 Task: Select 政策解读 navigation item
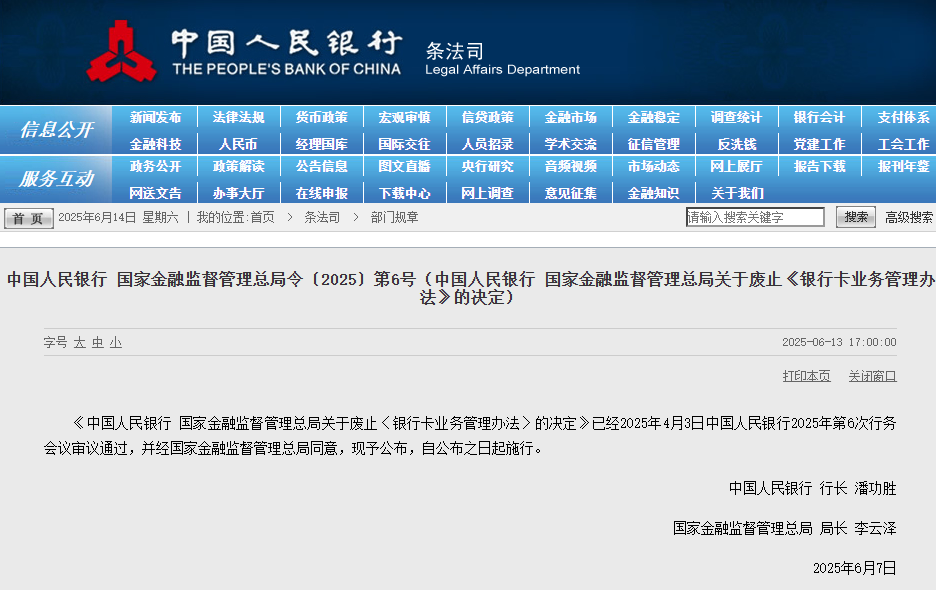tap(238, 167)
